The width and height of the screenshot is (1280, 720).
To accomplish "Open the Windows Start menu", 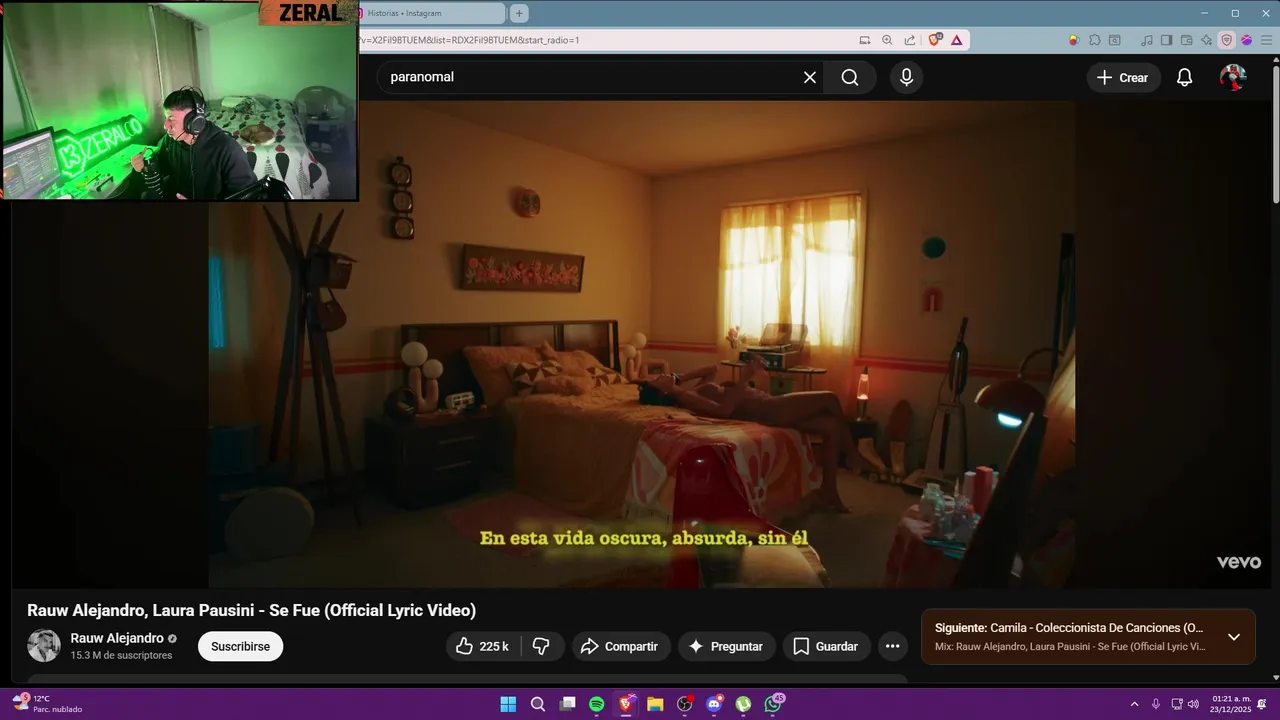I will [508, 704].
